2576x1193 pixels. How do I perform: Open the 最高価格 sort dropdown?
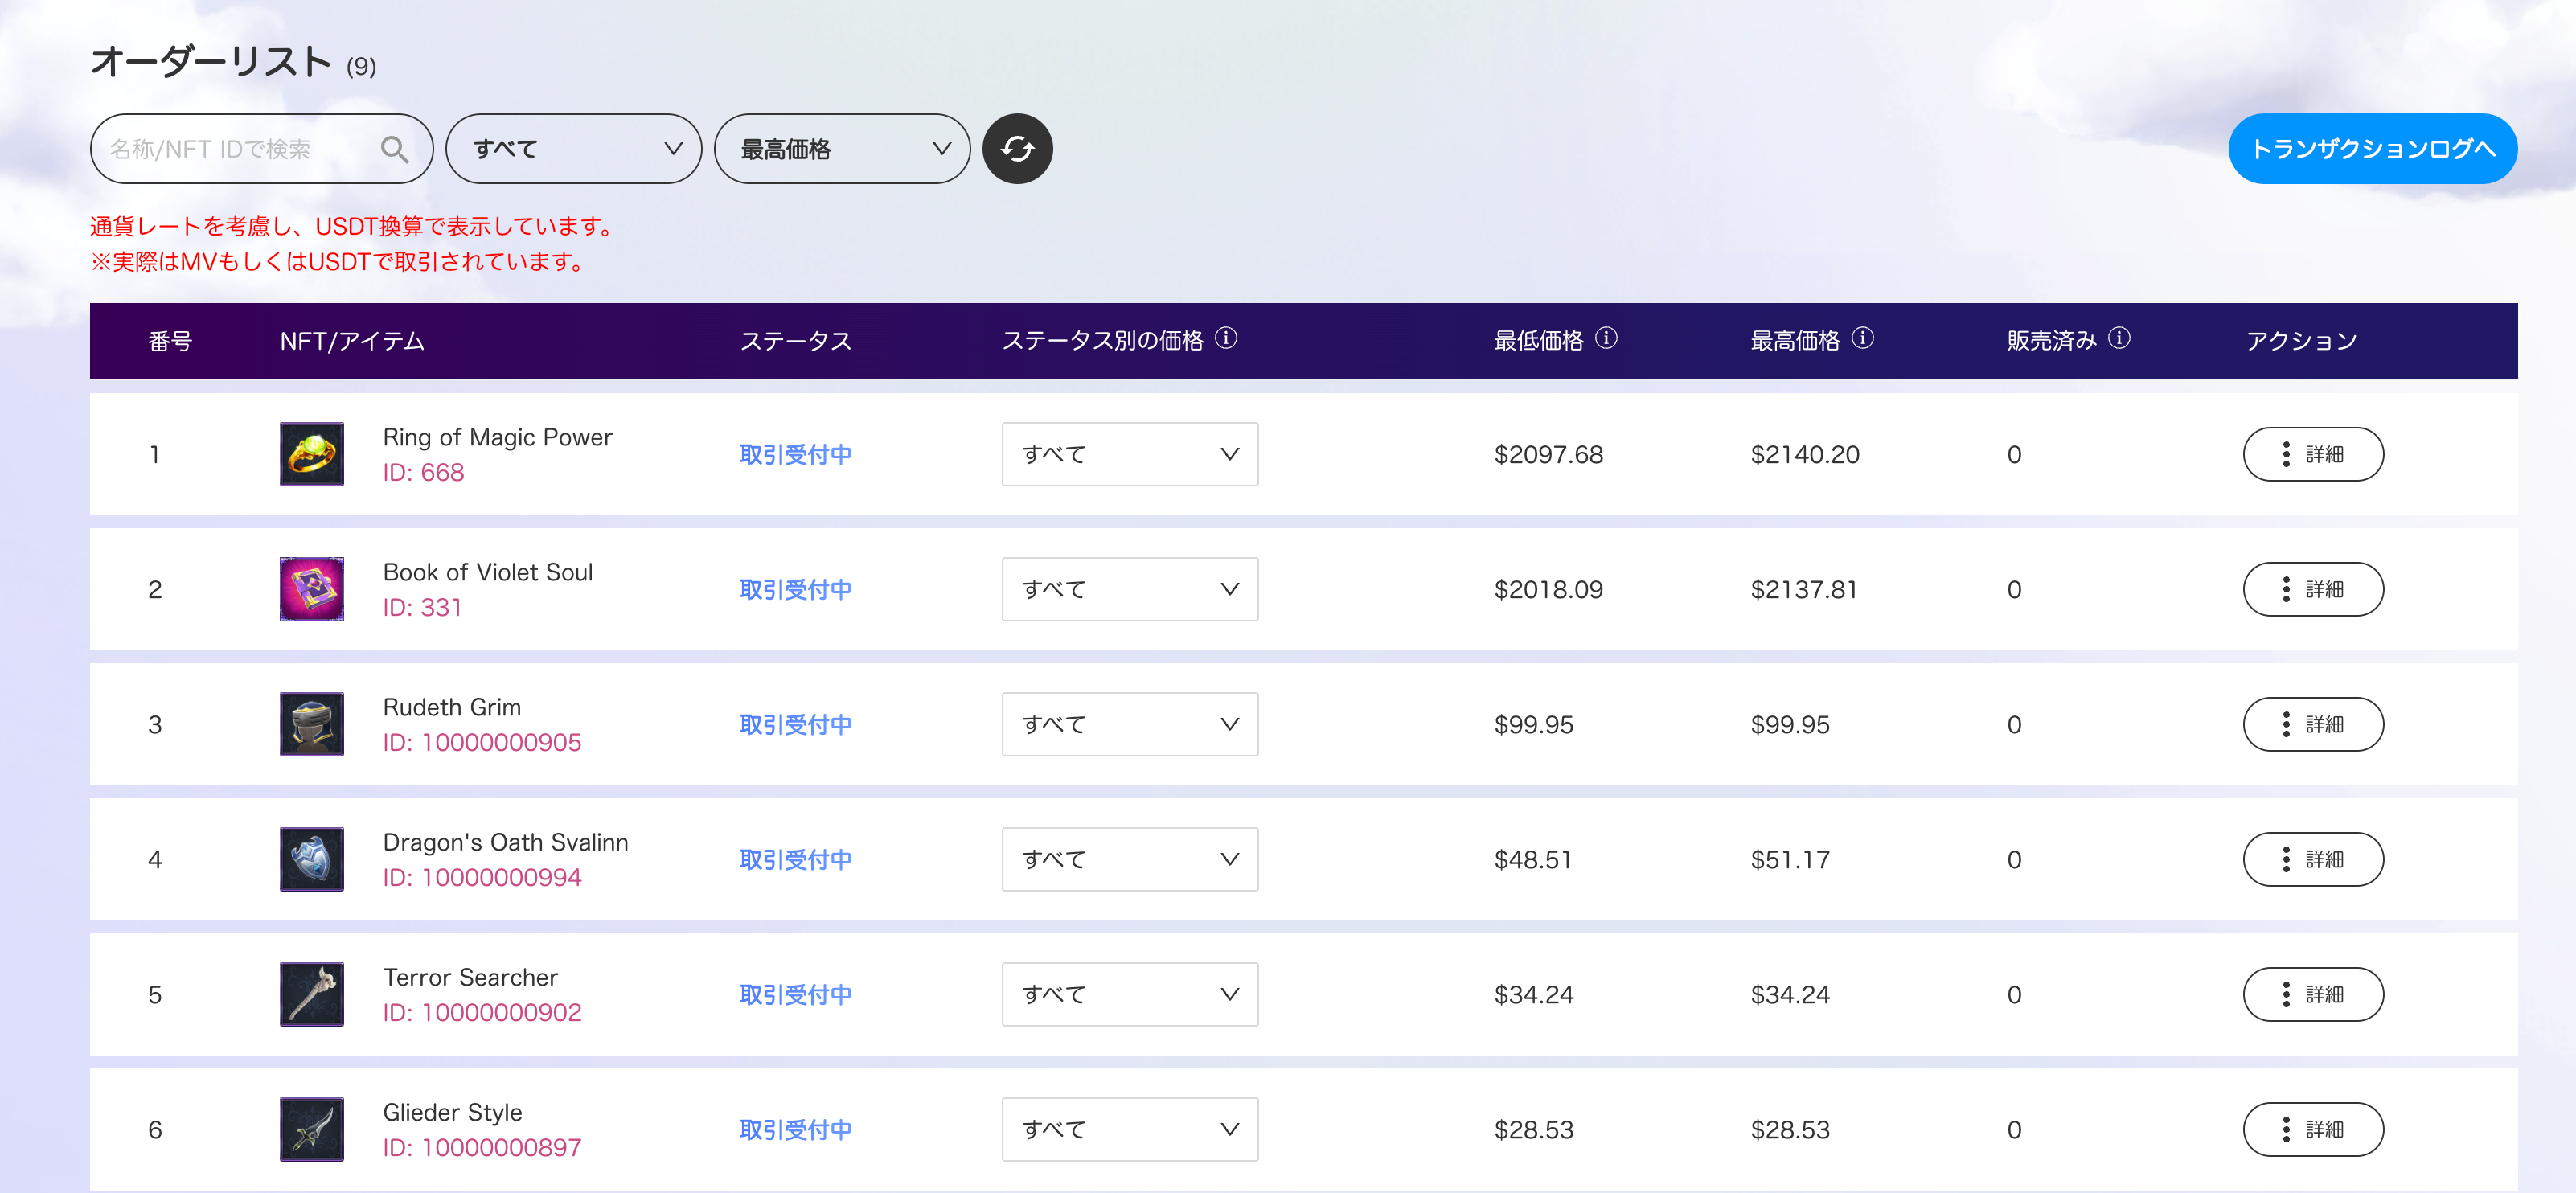point(842,149)
